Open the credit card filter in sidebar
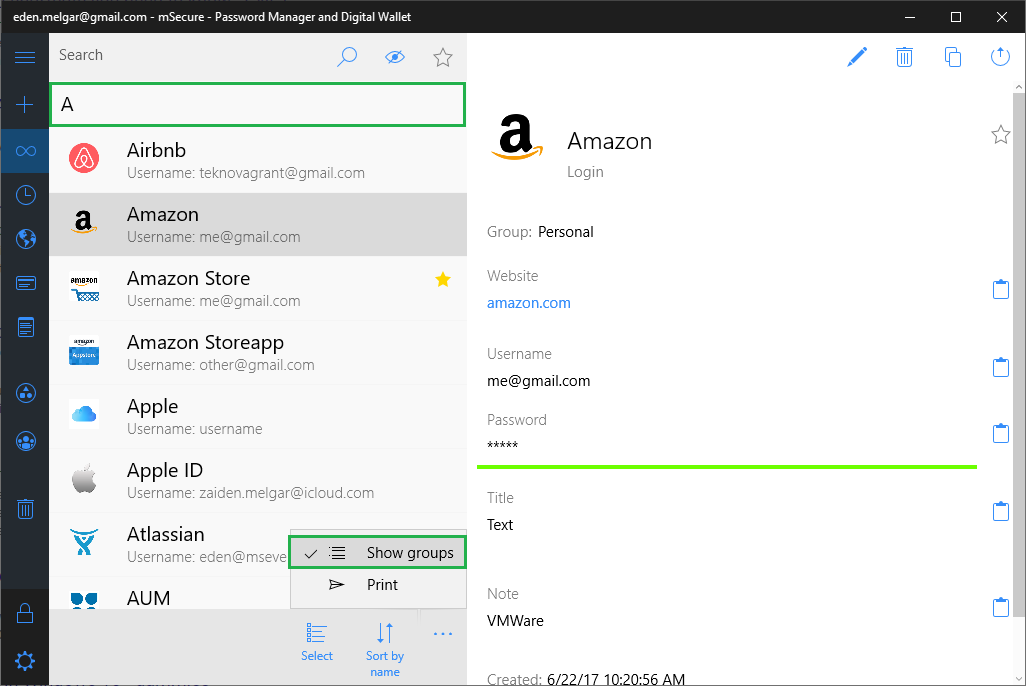 pos(26,283)
